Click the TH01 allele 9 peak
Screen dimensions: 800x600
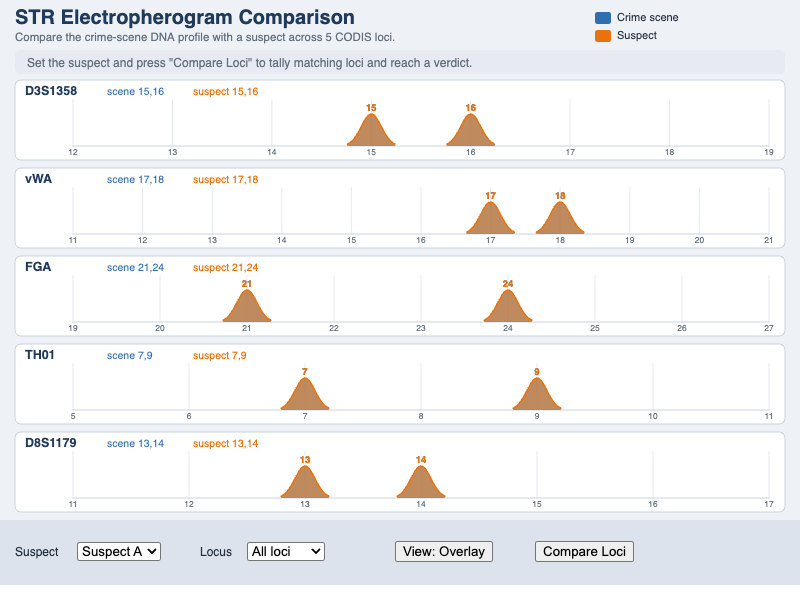click(537, 394)
